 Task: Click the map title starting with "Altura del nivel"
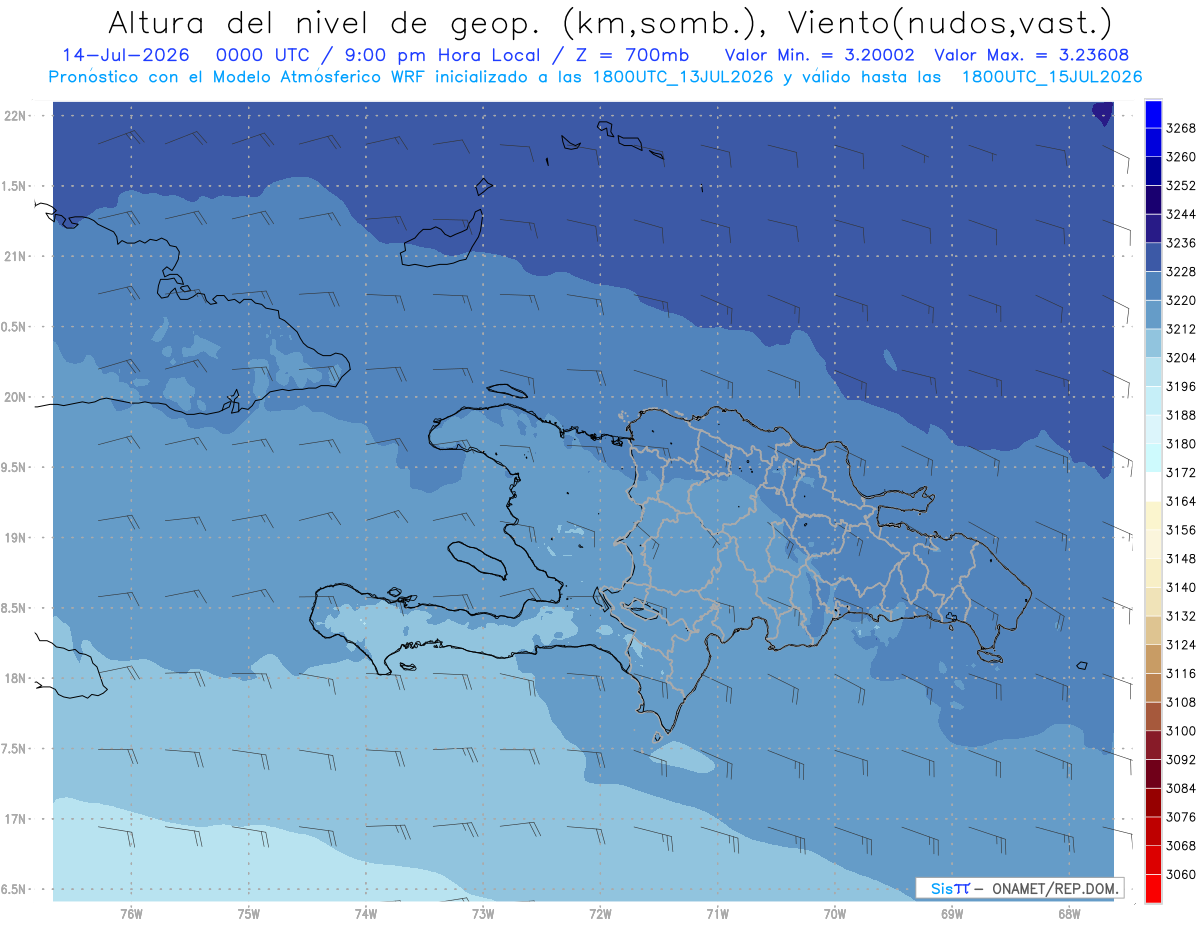pos(609,22)
